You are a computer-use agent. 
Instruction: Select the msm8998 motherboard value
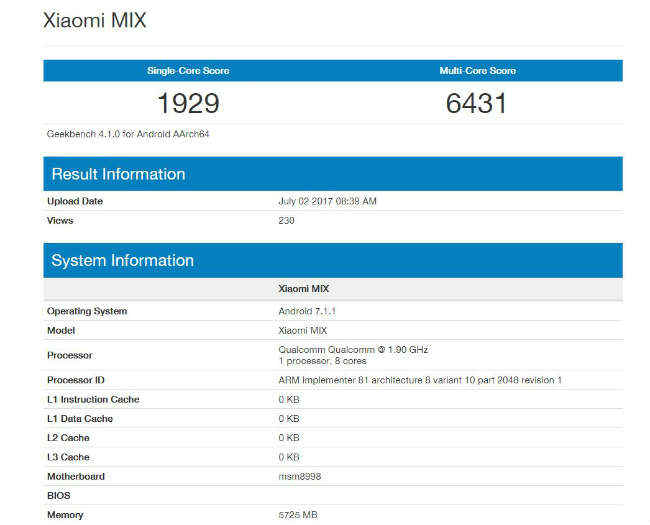click(x=300, y=476)
